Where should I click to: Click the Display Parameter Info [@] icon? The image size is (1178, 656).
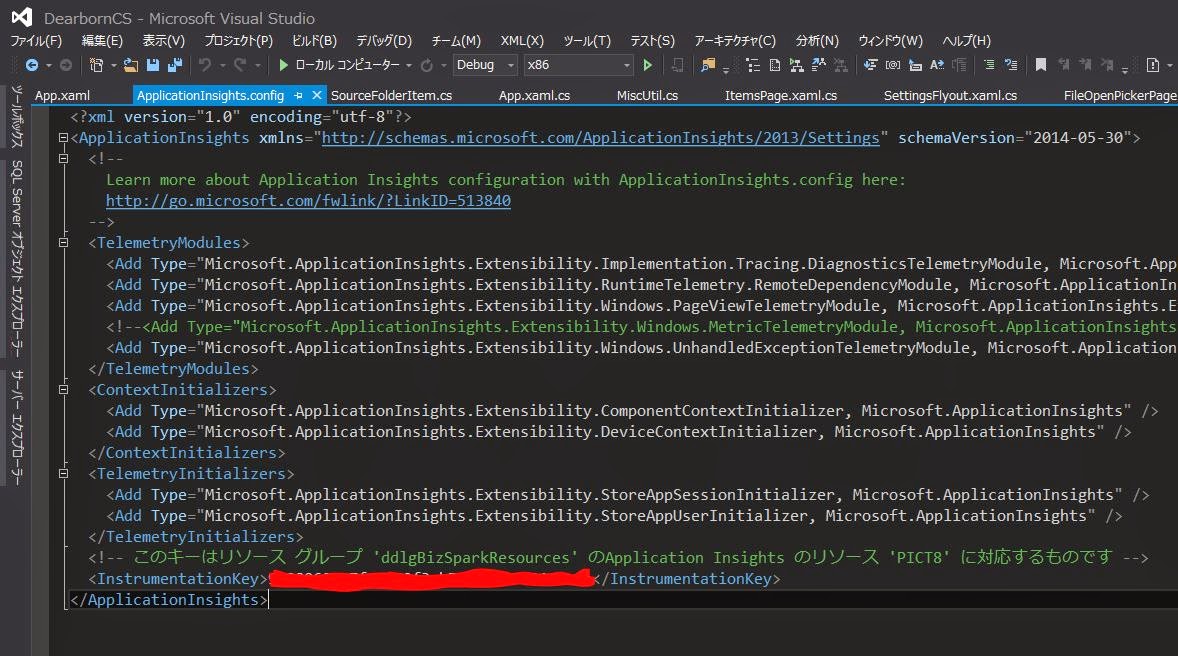[893, 65]
